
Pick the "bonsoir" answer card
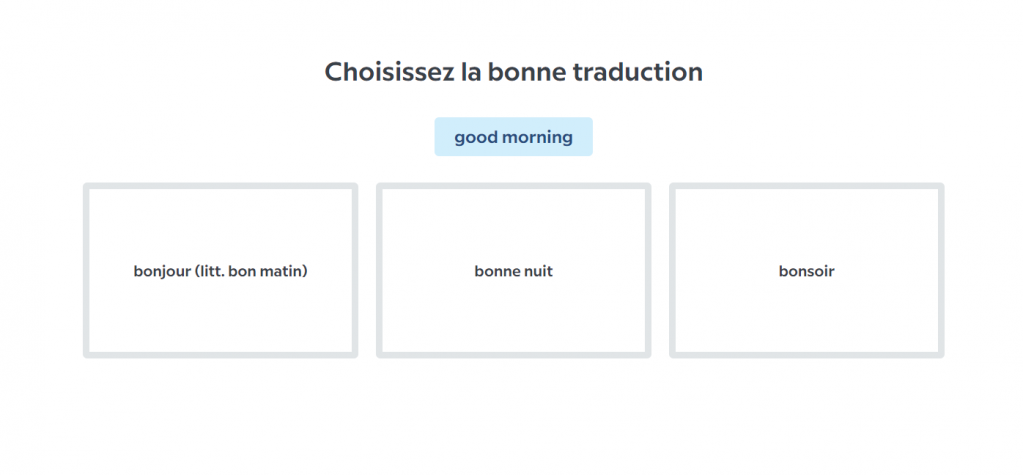[x=806, y=270]
